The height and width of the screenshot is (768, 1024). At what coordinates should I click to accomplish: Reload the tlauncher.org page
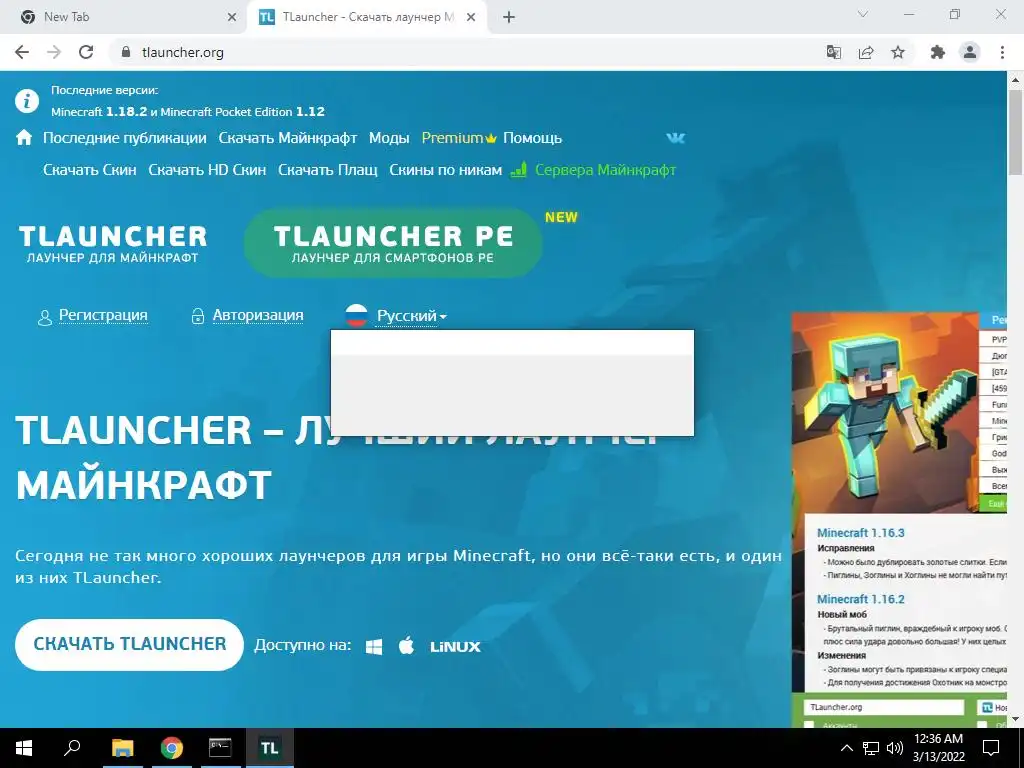tap(86, 52)
